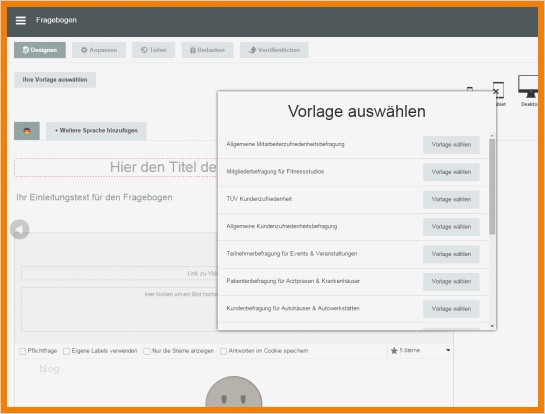Open the Teilen tab

coord(153,50)
